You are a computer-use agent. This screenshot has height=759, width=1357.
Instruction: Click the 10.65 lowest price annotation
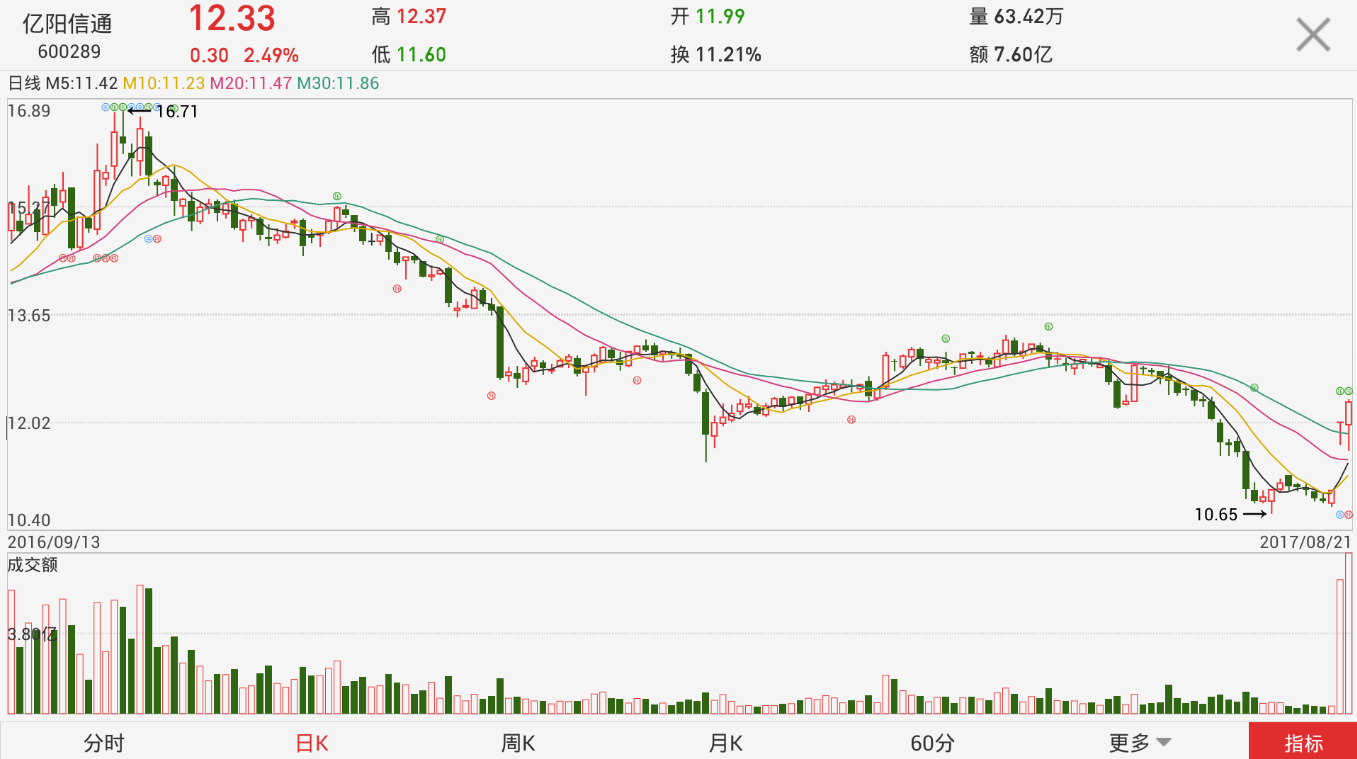[x=1216, y=515]
